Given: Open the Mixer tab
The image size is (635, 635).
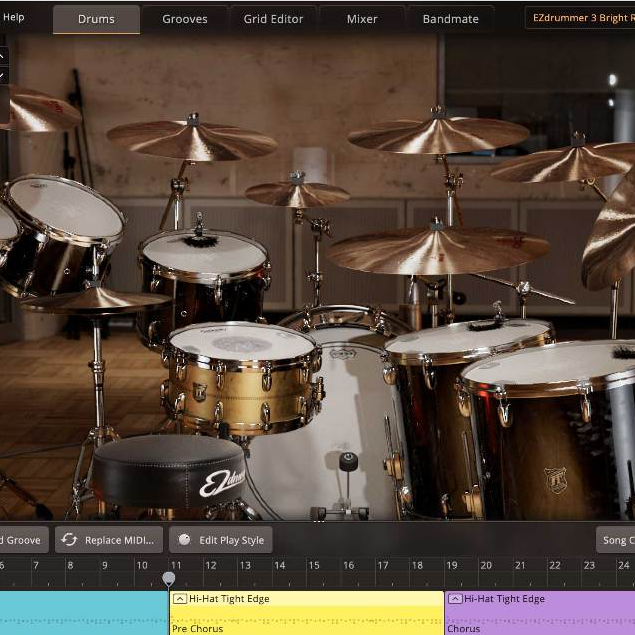Looking at the screenshot, I should [x=362, y=19].
